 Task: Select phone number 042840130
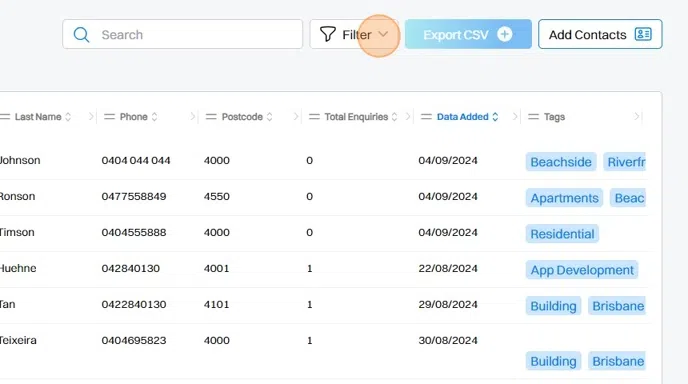[130, 269]
